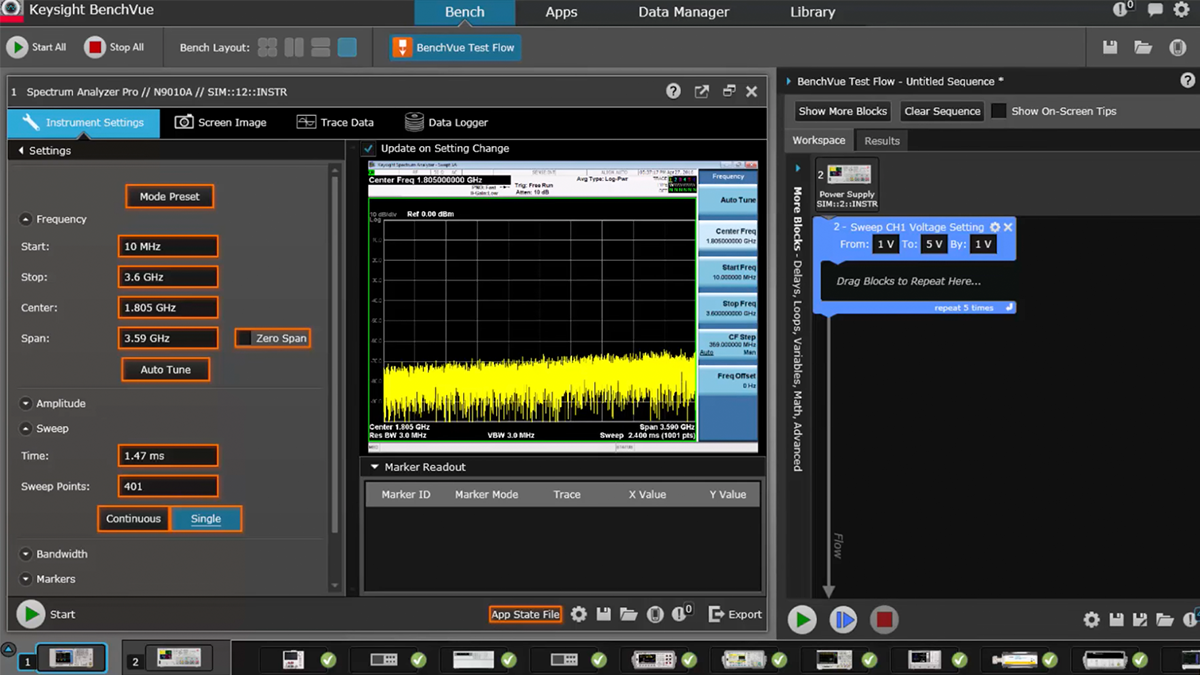Click the Auto Tune button

165,370
